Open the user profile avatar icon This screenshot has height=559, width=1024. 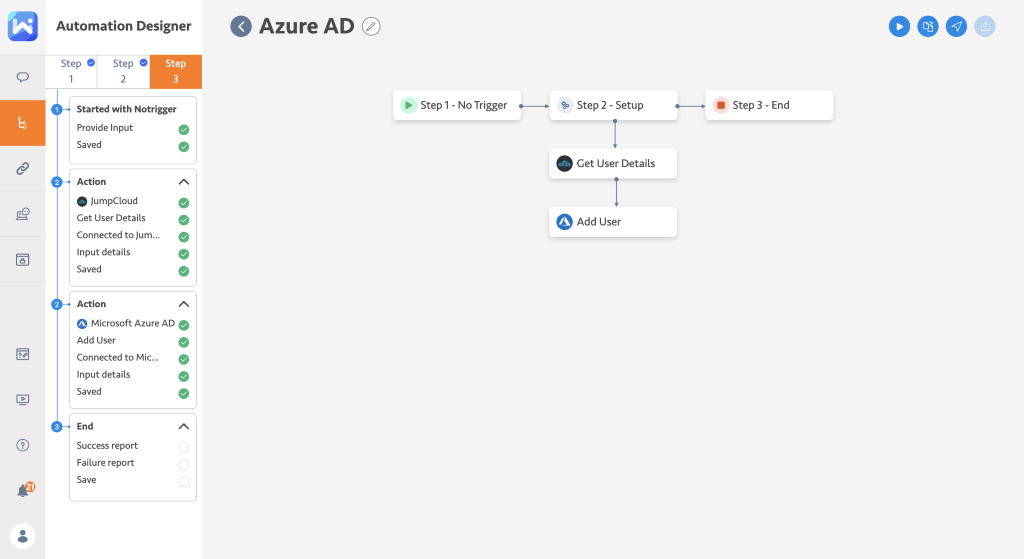[23, 535]
